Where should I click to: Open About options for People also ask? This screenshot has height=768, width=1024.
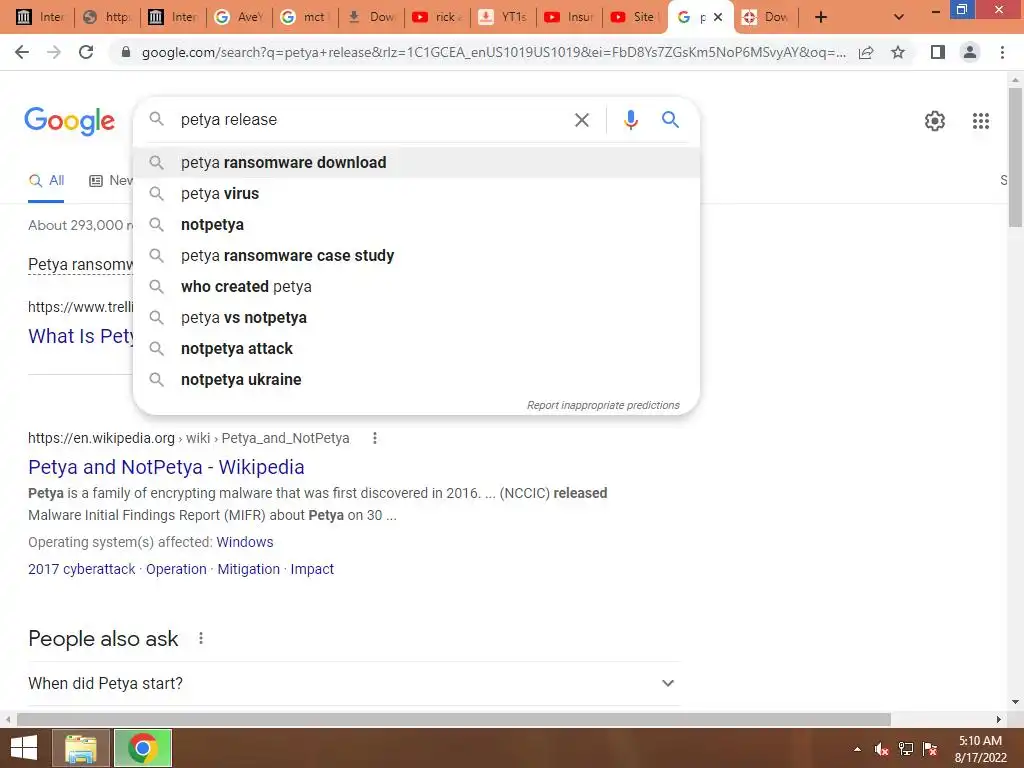[200, 638]
